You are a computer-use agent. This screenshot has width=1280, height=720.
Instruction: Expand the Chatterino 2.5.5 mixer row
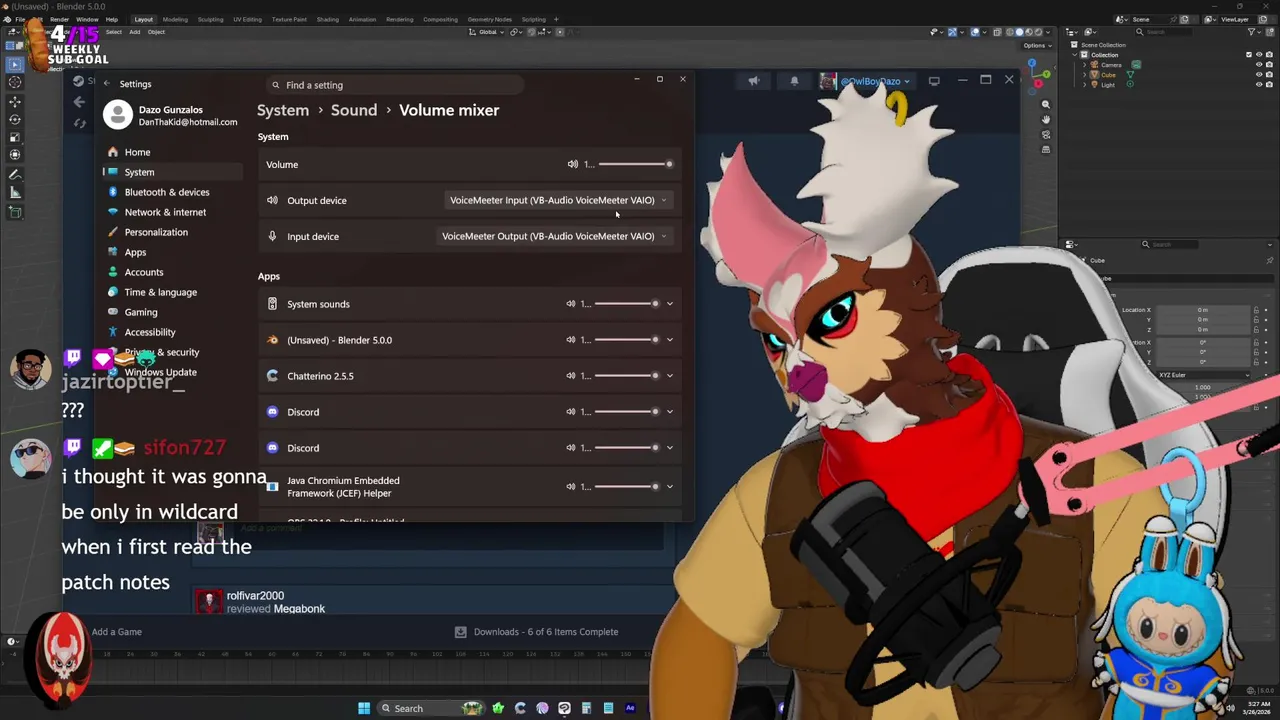point(670,376)
